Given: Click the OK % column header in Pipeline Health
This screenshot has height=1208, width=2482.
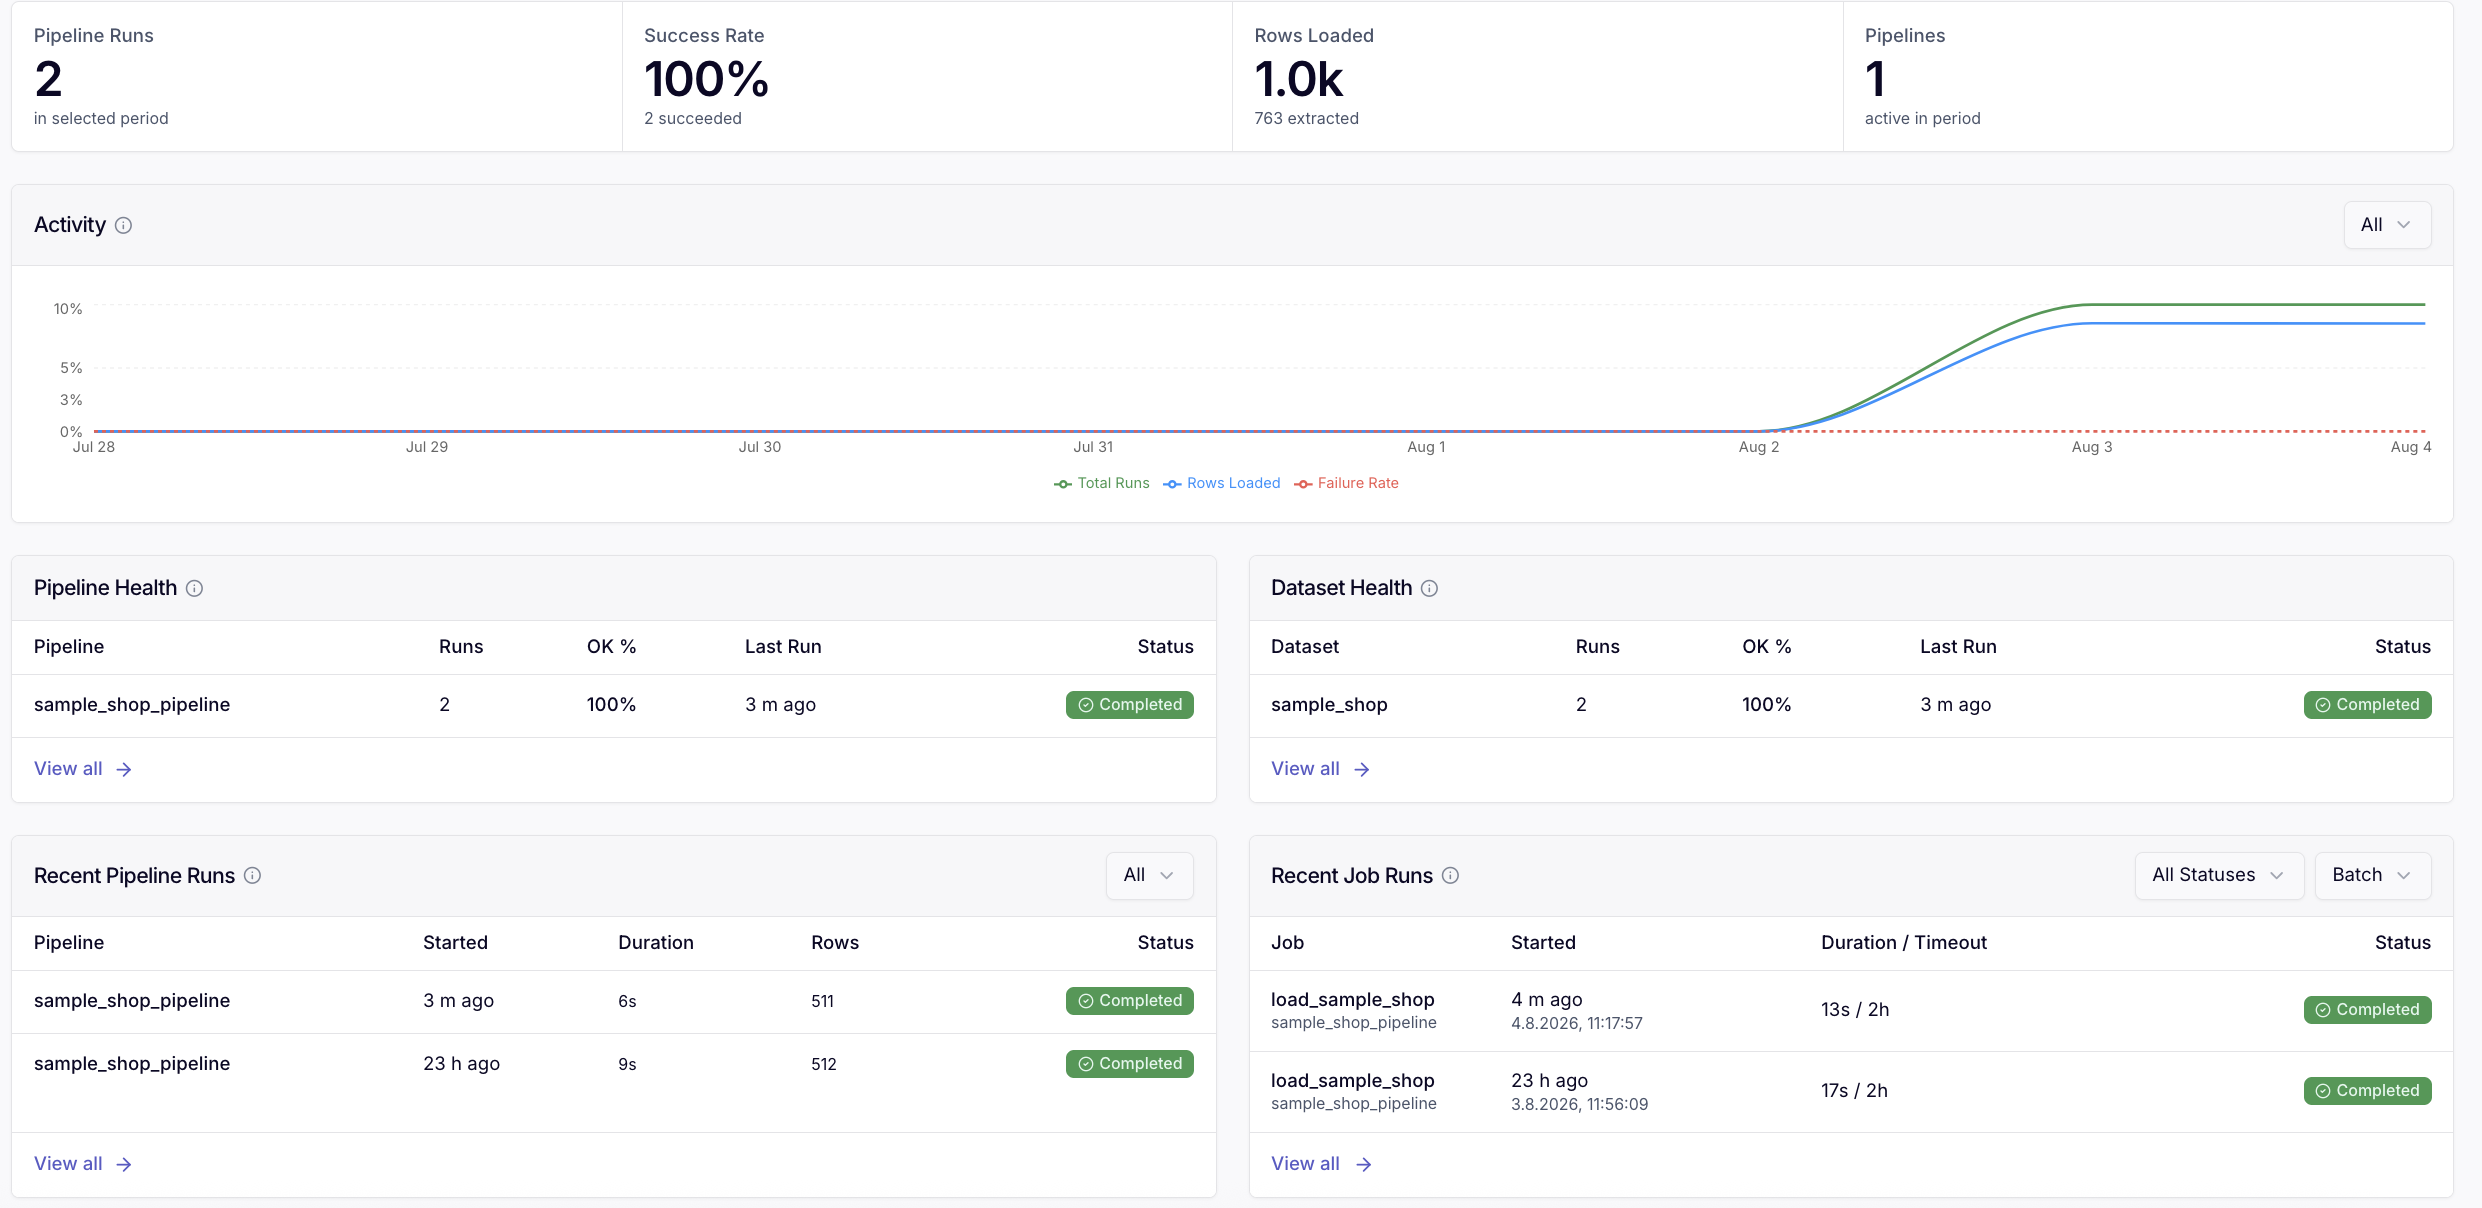Looking at the screenshot, I should pos(611,647).
